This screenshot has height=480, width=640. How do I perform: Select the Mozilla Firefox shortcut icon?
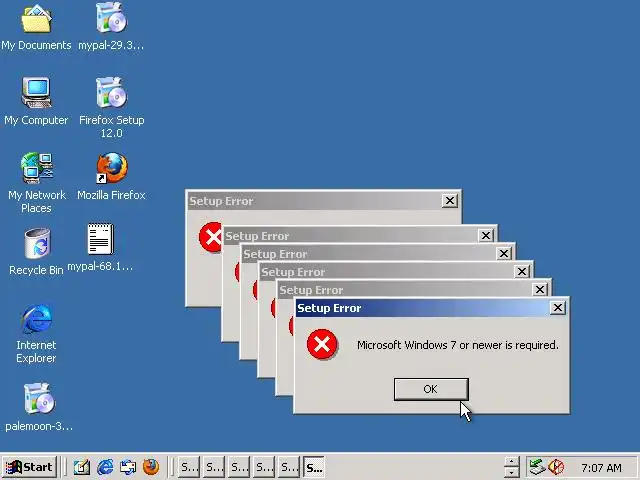111,168
